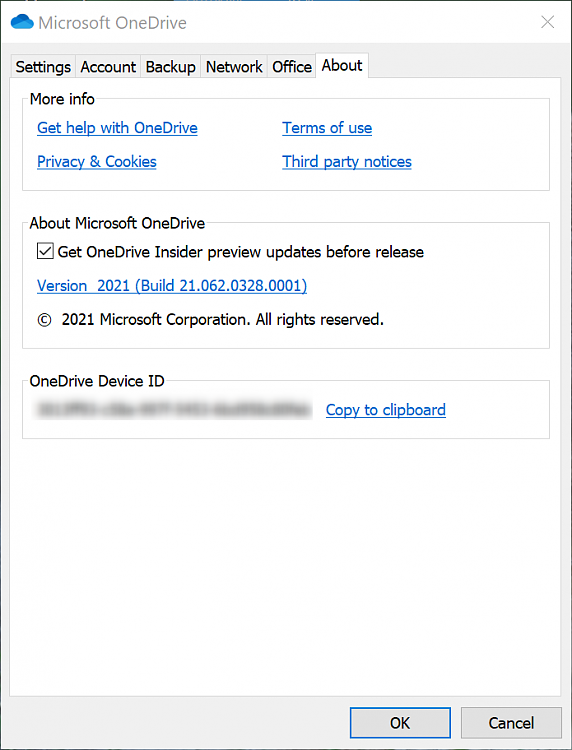Open Third party notices link

tap(347, 162)
